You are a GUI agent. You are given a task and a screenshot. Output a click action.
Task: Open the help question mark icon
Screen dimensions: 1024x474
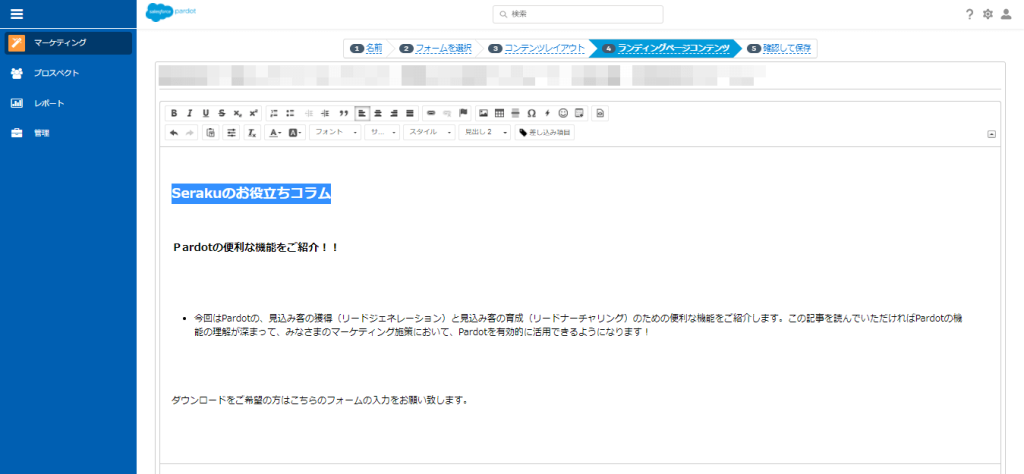click(x=970, y=14)
